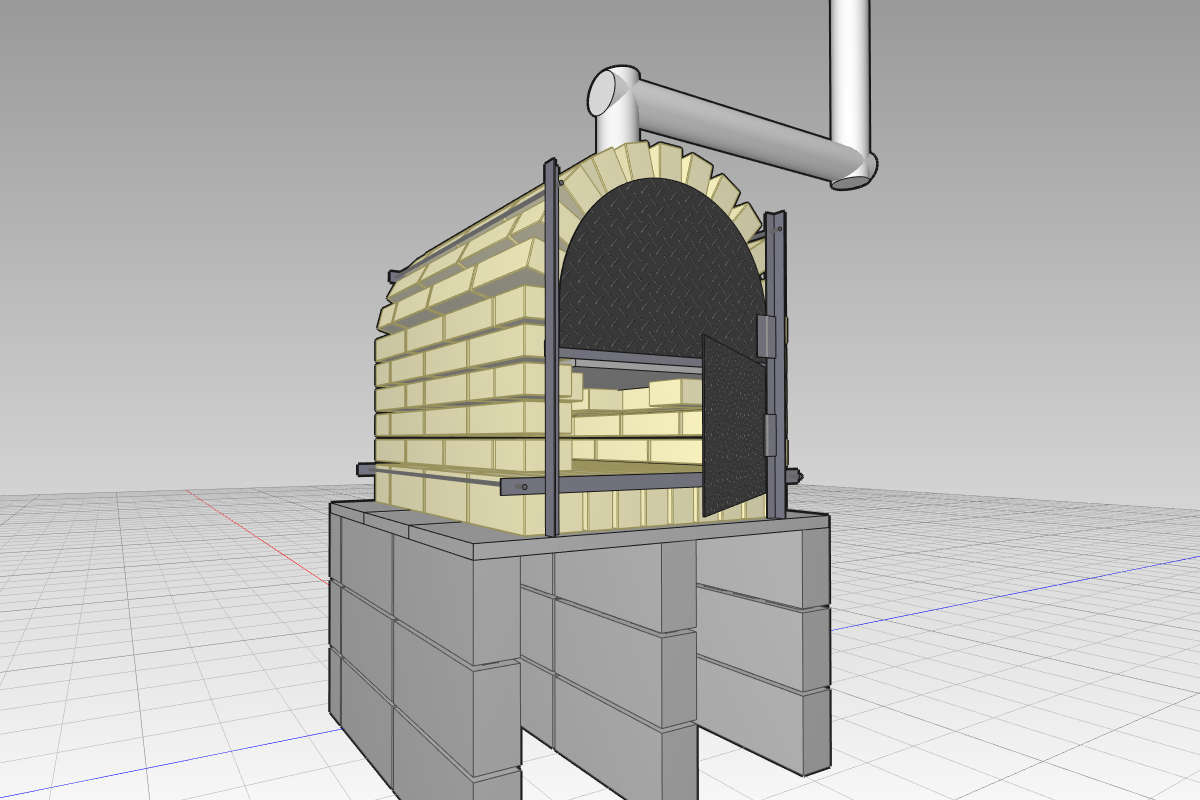Pick the short pipe stub above the arch
This screenshot has height=800, width=1200.
tap(614, 125)
